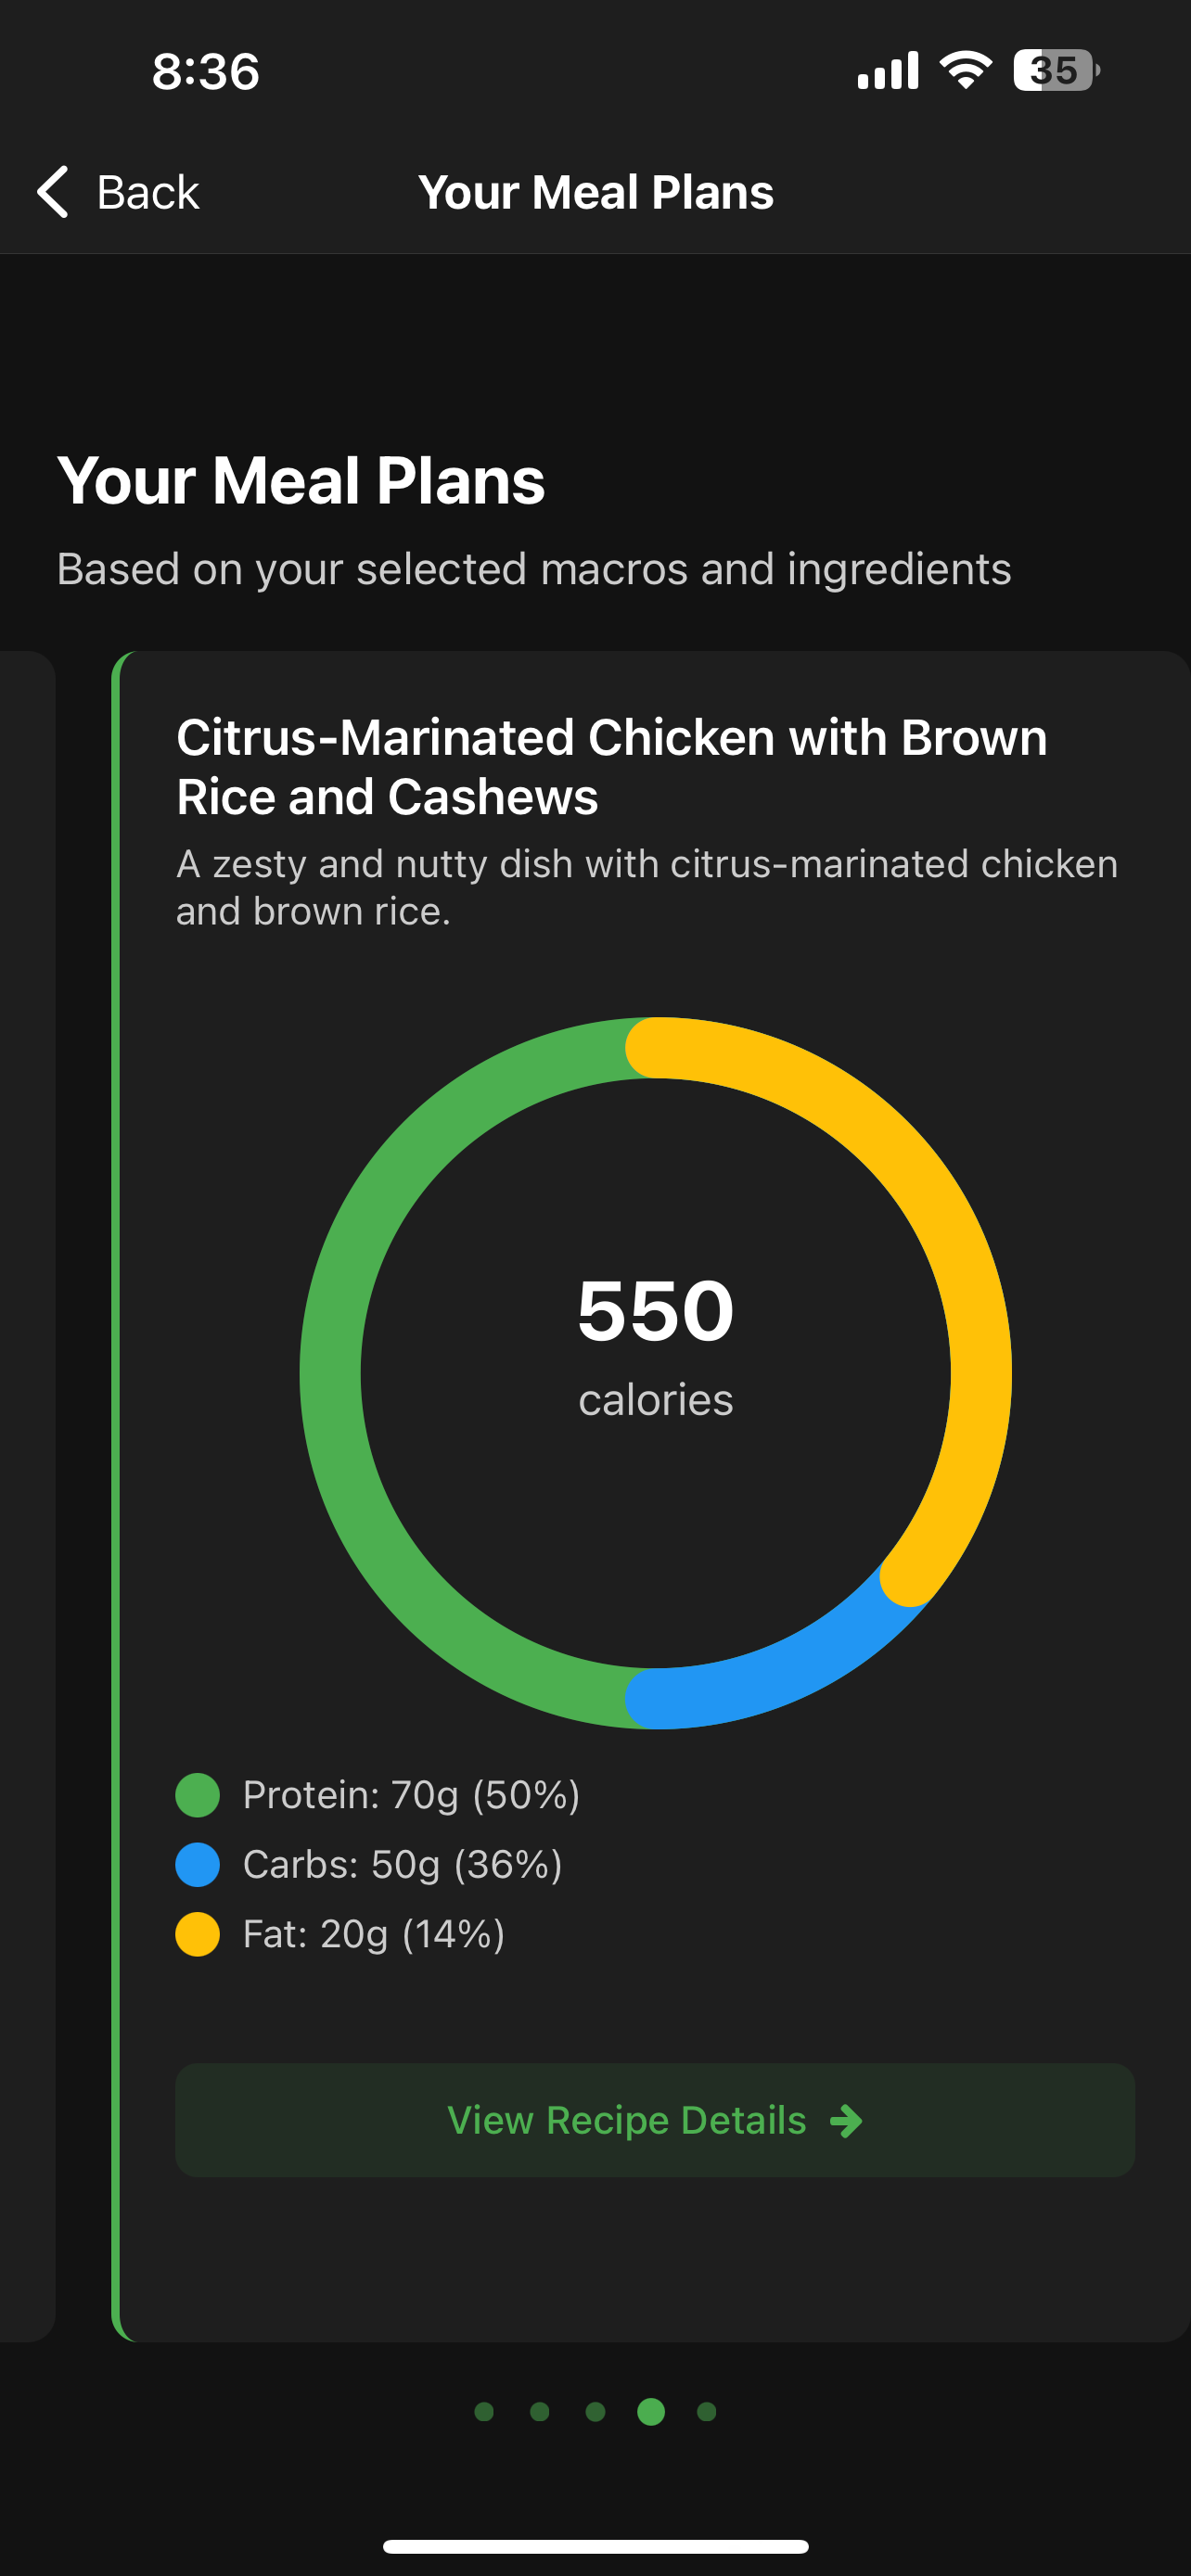
Task: Select the active fourth page dot
Action: click(651, 2412)
